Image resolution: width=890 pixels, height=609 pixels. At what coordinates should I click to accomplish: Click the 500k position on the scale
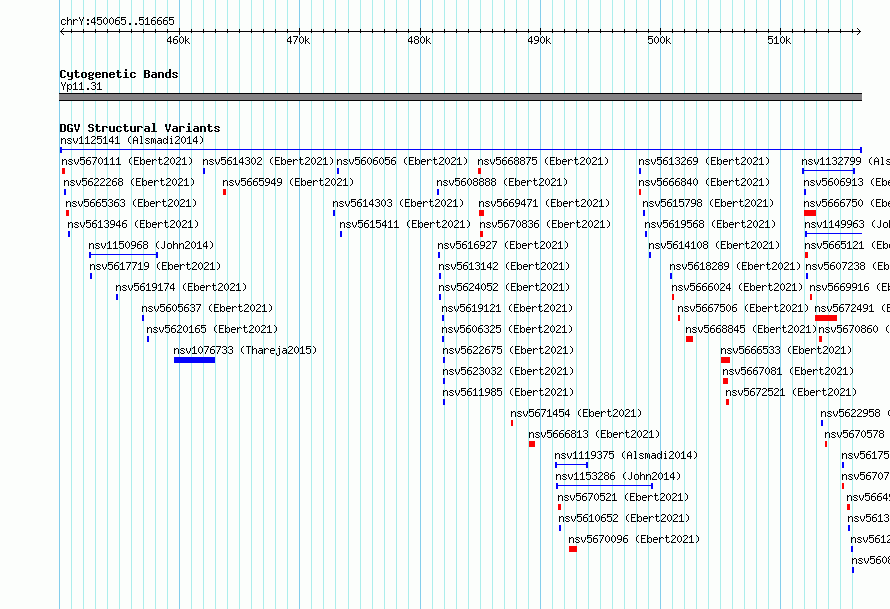pos(659,40)
